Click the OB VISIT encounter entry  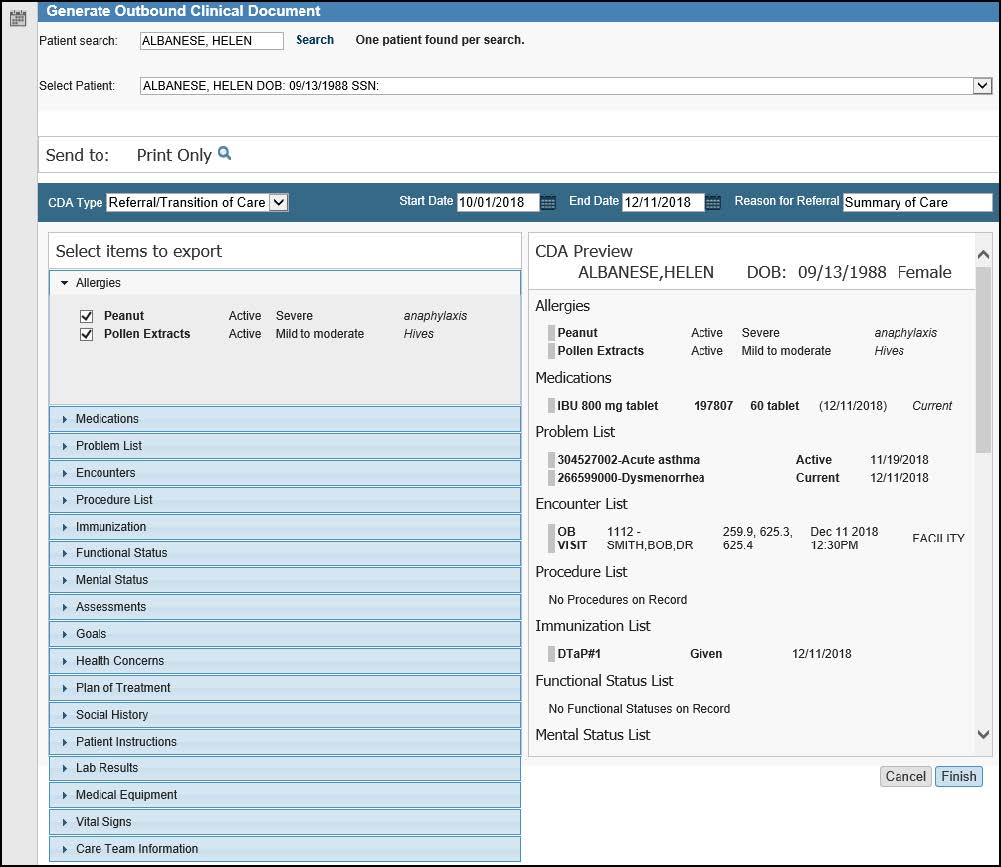pyautogui.click(x=571, y=538)
